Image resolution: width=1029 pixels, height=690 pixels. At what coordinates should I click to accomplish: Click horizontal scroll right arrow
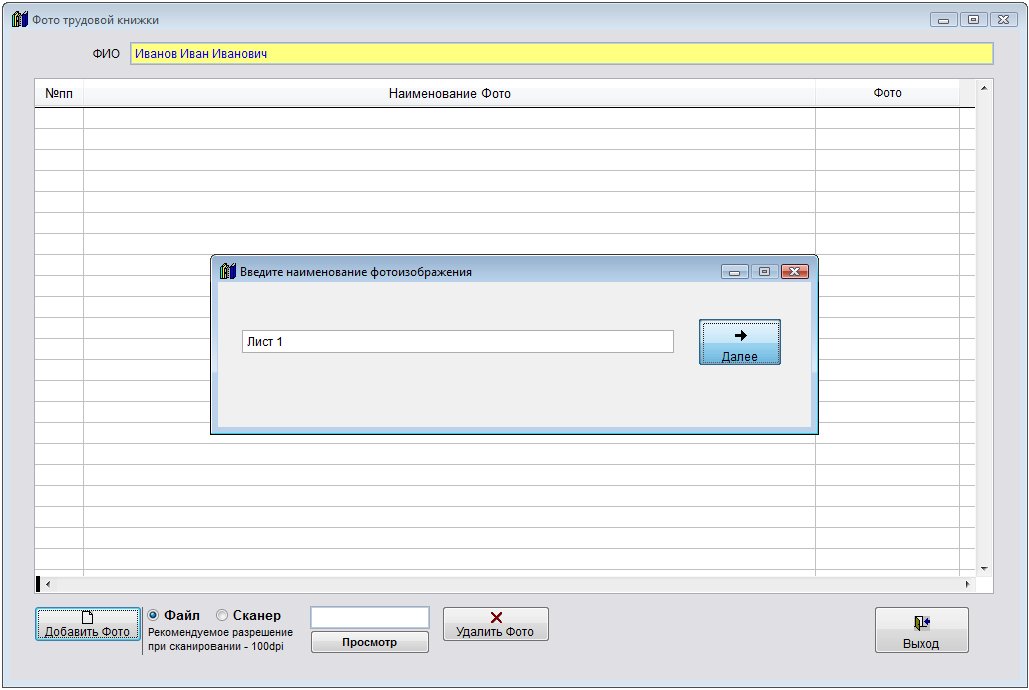(x=967, y=584)
